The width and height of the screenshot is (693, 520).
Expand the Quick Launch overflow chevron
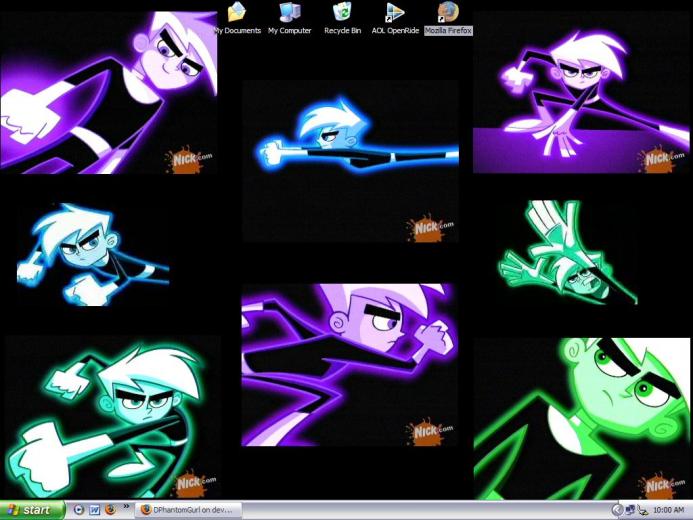pyautogui.click(x=126, y=506)
